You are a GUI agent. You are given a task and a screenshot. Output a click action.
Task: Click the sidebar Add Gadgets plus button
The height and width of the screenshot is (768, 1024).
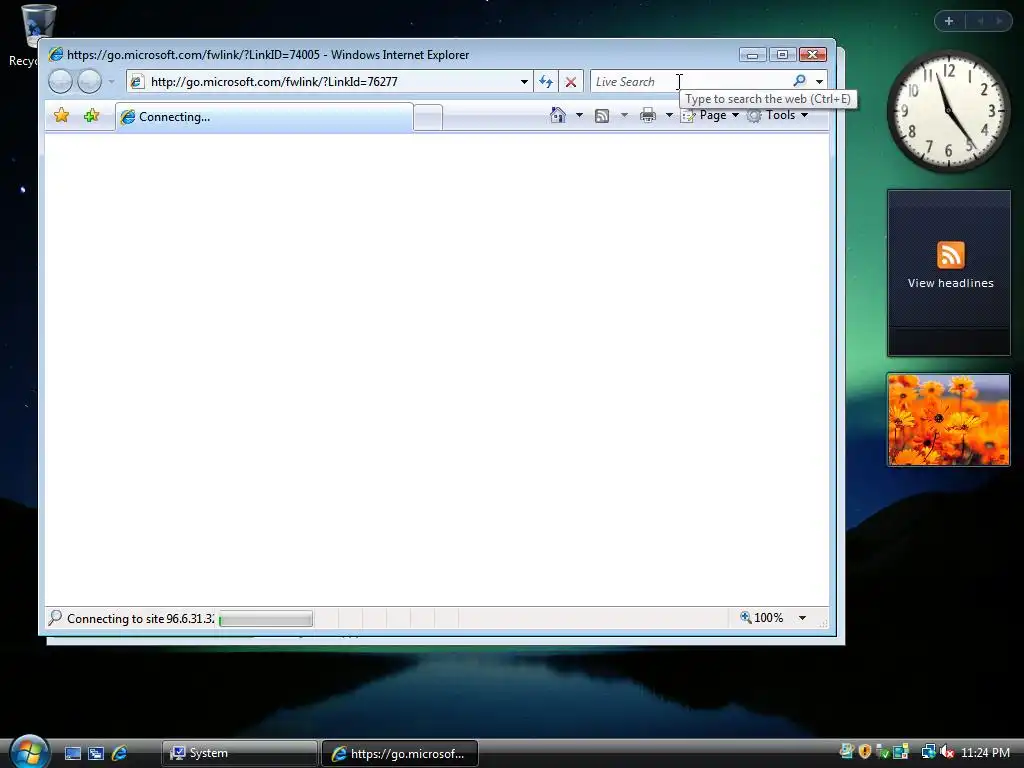tap(949, 21)
